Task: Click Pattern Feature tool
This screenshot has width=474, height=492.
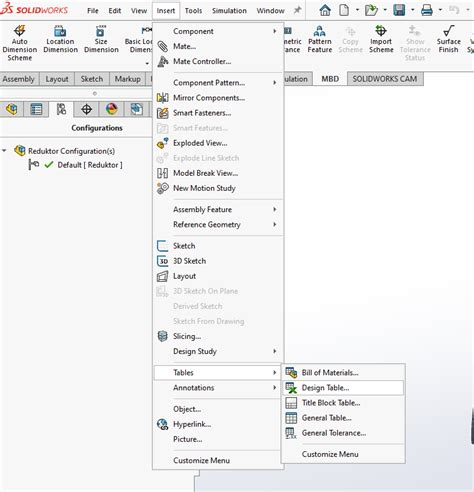Action: pos(320,39)
